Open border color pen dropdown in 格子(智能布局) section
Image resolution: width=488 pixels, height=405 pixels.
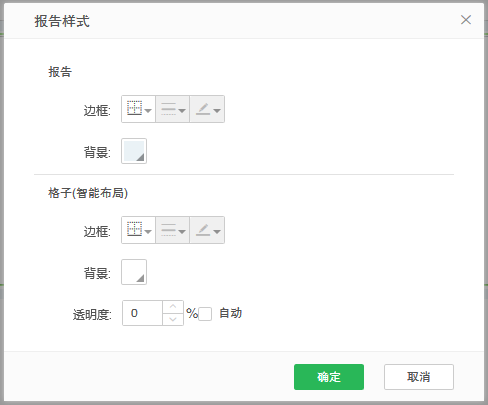[207, 230]
